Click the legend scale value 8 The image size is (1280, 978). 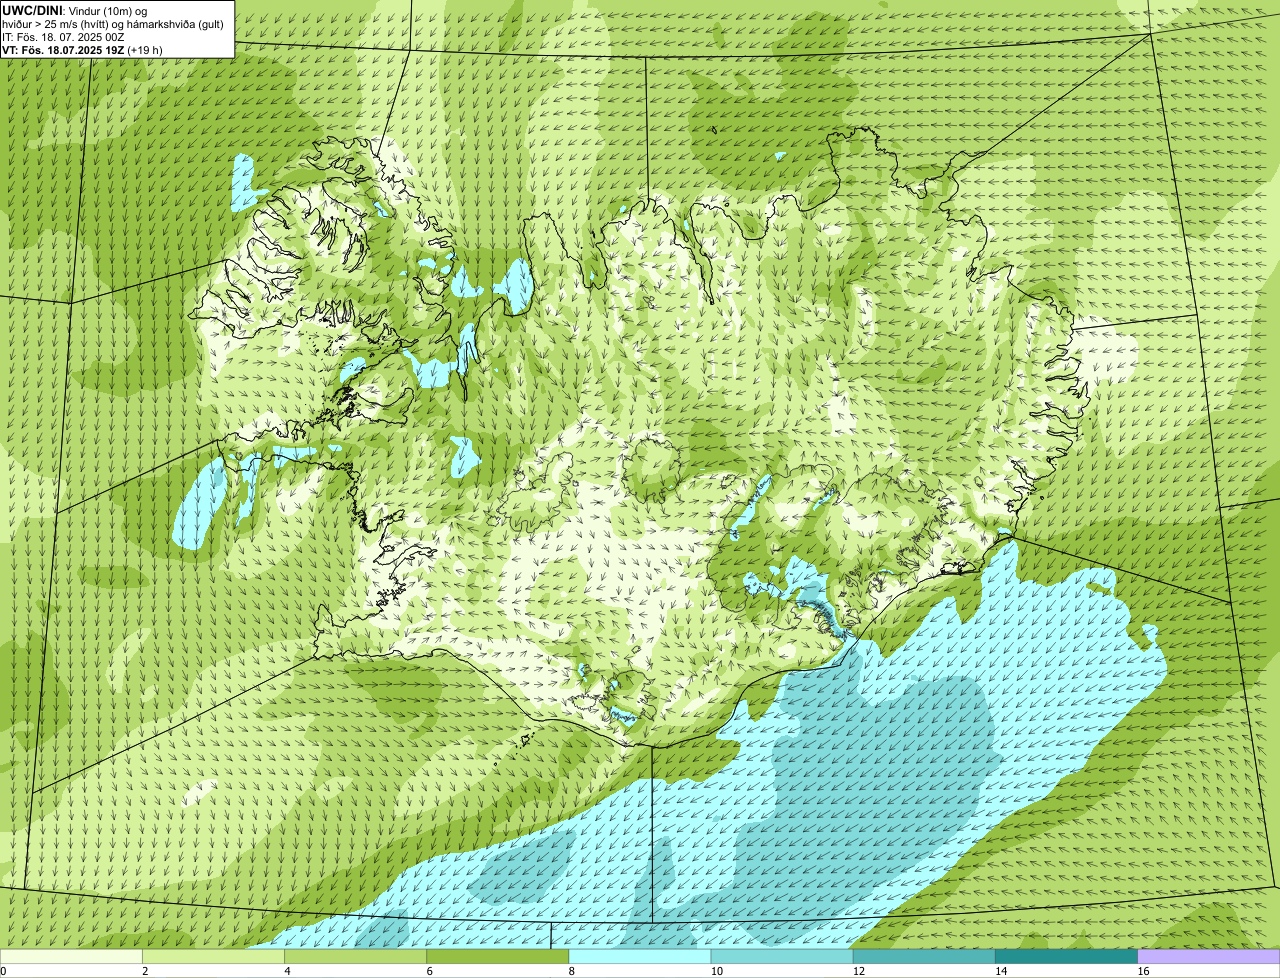click(x=572, y=971)
